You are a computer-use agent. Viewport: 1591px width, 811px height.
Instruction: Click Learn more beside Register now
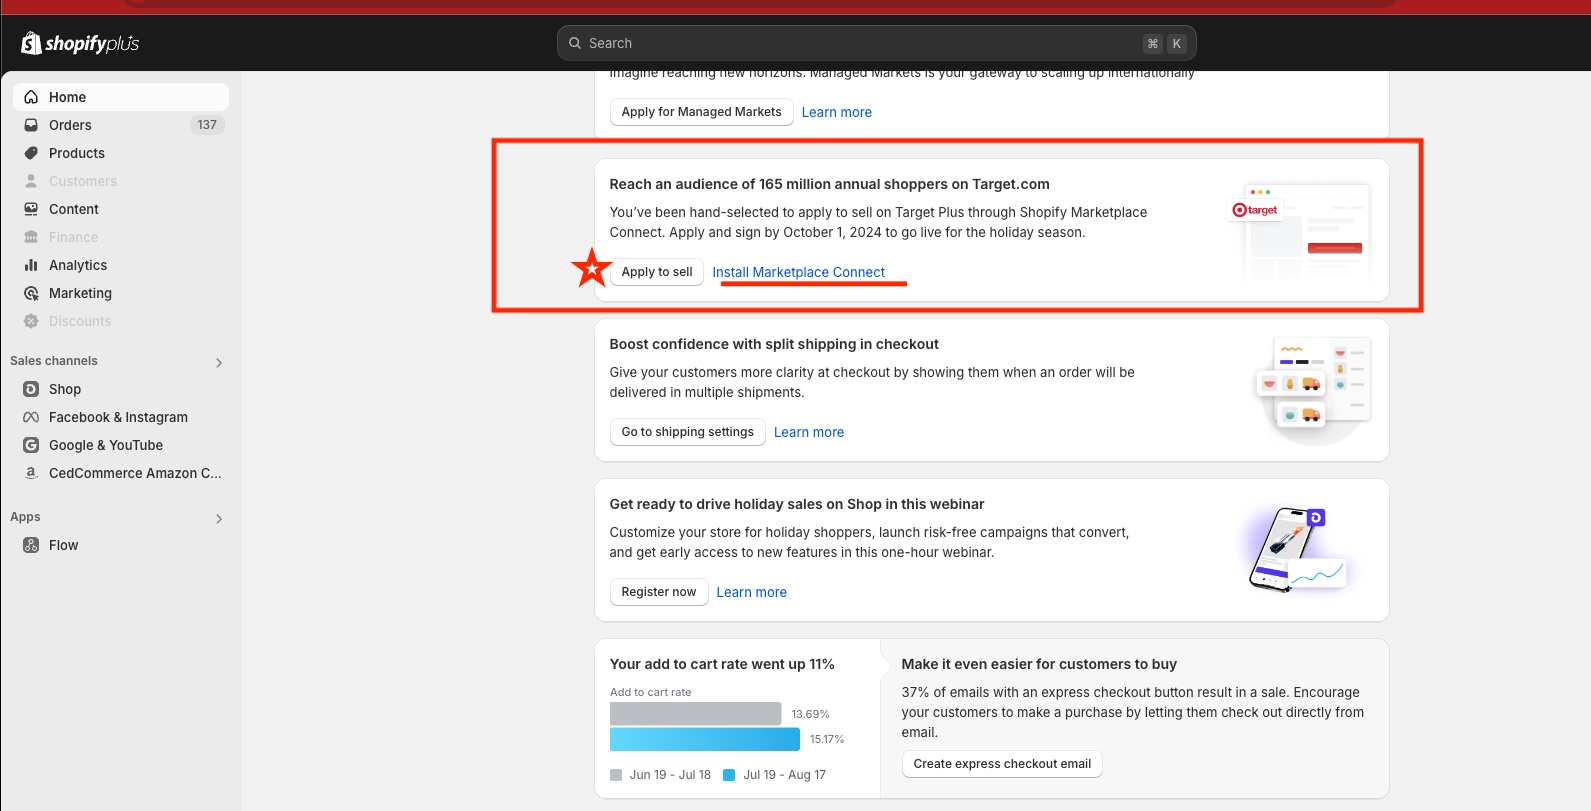tap(751, 592)
